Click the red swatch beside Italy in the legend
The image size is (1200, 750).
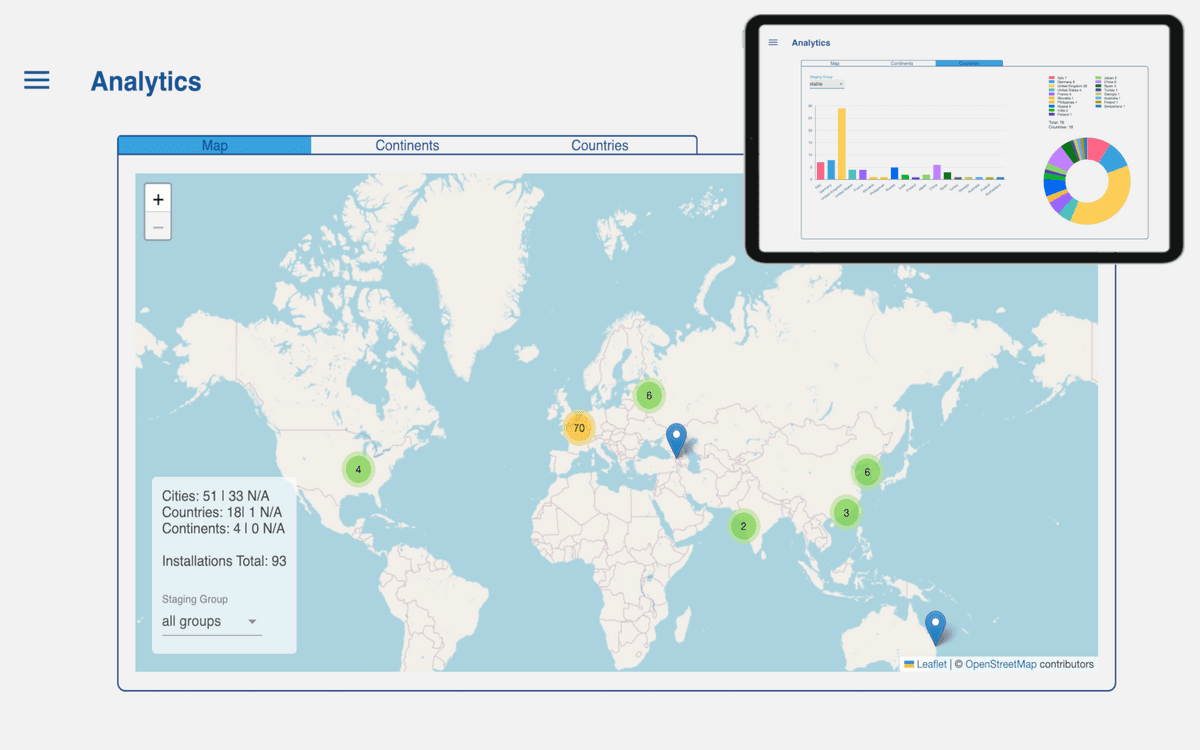click(x=1052, y=77)
